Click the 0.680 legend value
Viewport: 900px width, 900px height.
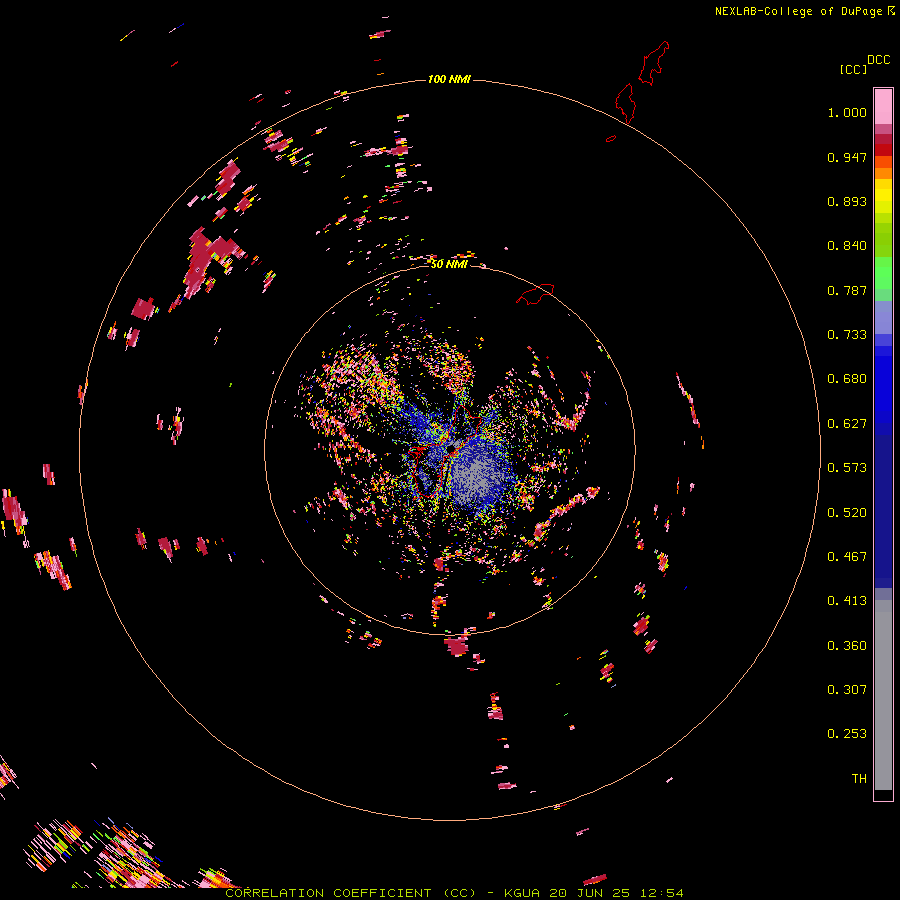847,379
